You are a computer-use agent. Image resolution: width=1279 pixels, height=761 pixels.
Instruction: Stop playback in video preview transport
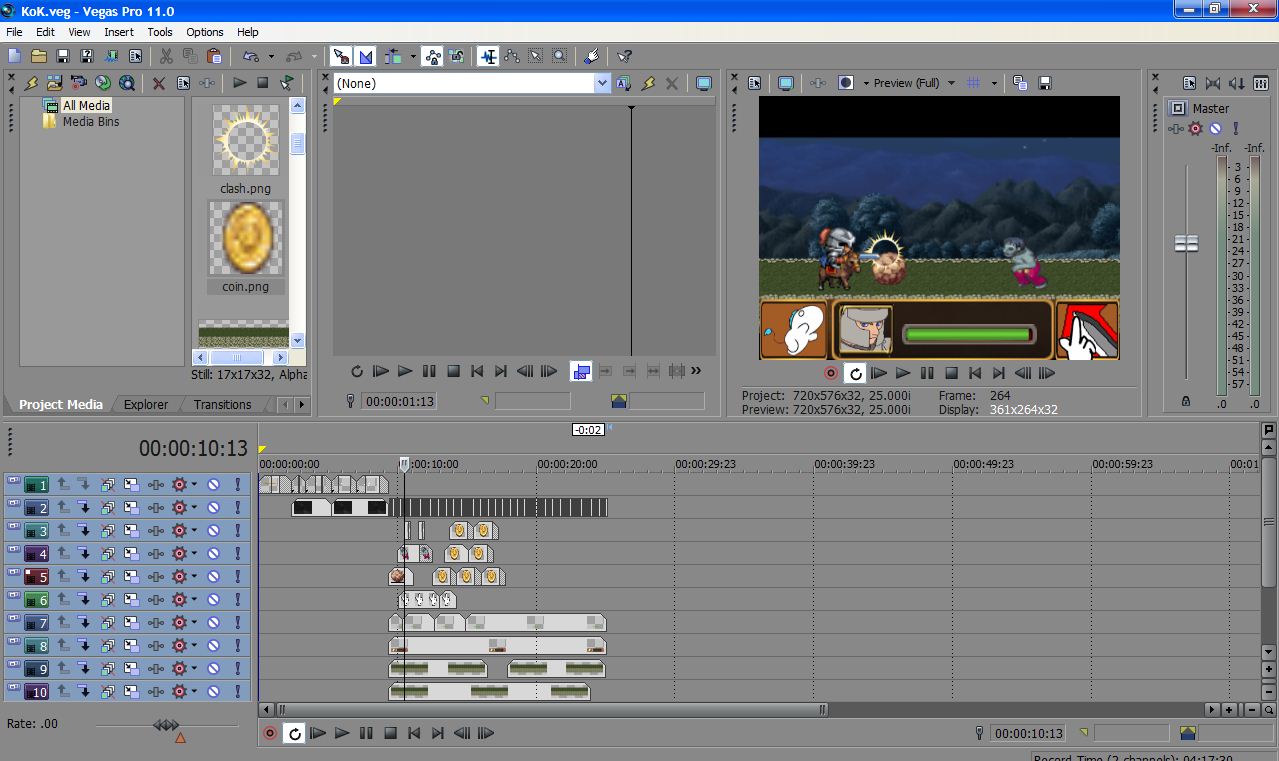[x=951, y=373]
